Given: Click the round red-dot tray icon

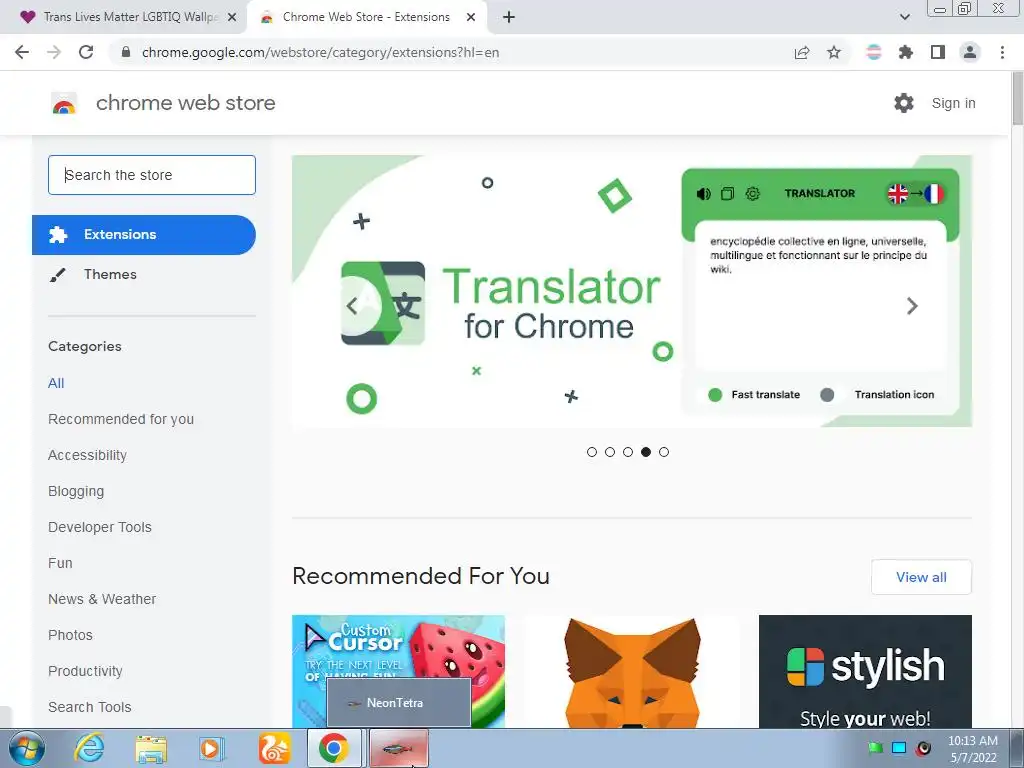Looking at the screenshot, I should point(923,748).
